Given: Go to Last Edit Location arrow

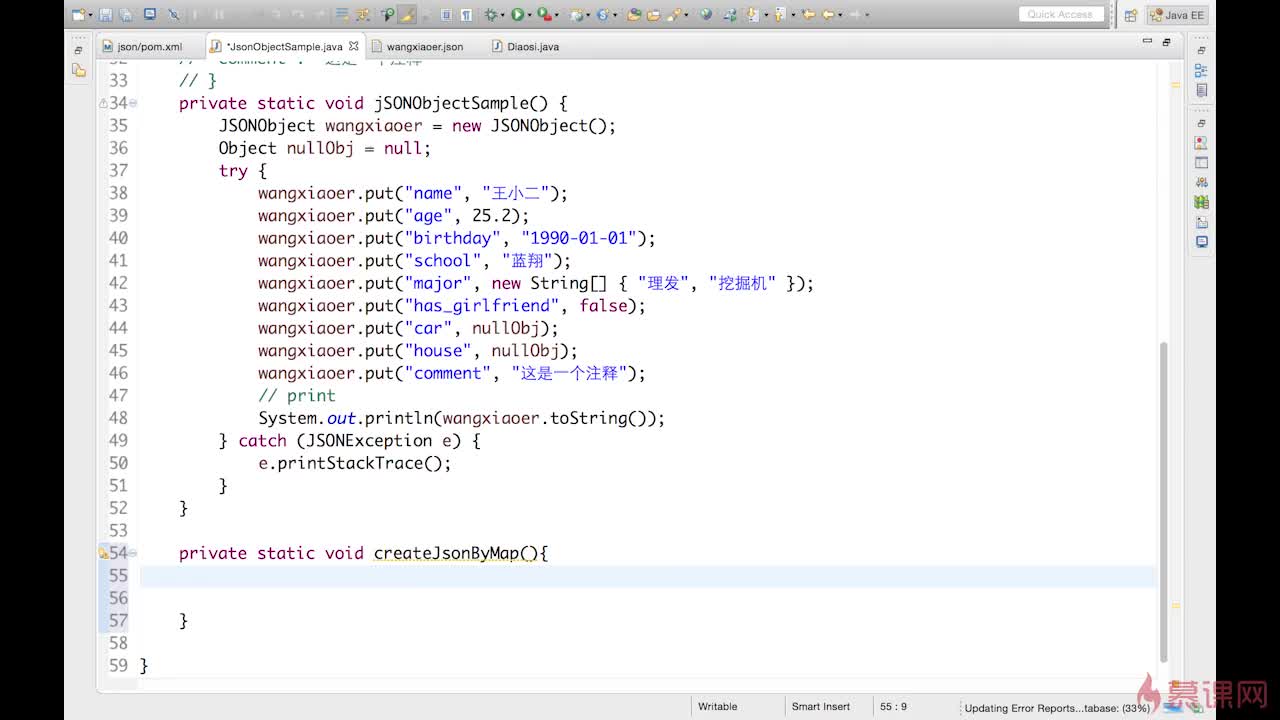Looking at the screenshot, I should 807,15.
